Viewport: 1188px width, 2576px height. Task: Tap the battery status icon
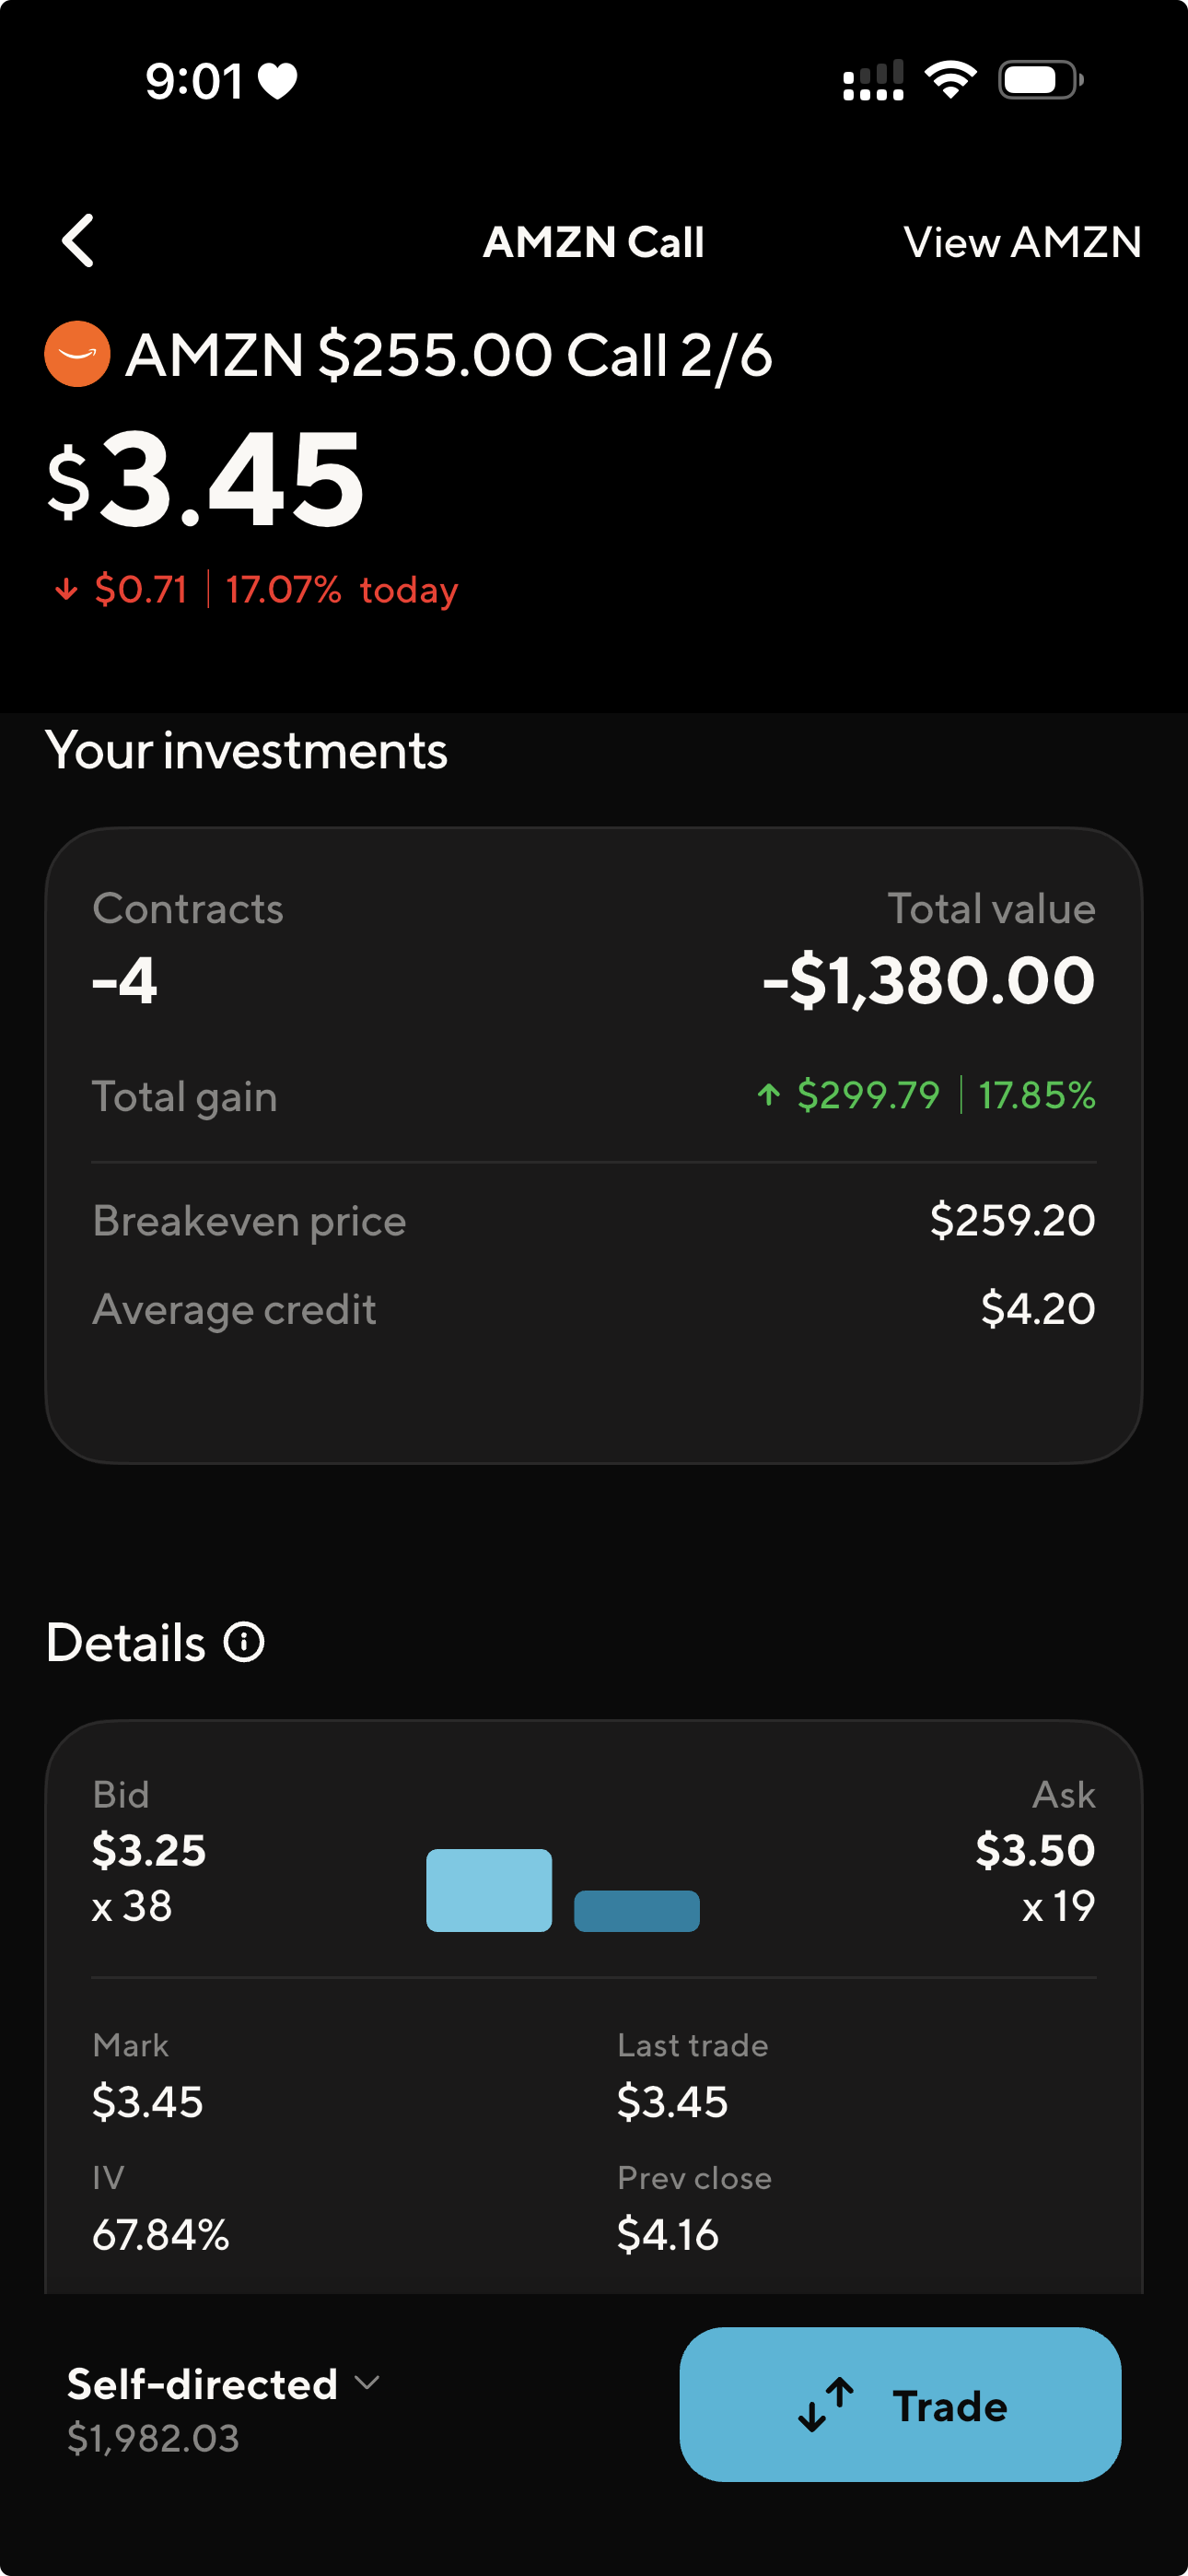[x=1040, y=80]
